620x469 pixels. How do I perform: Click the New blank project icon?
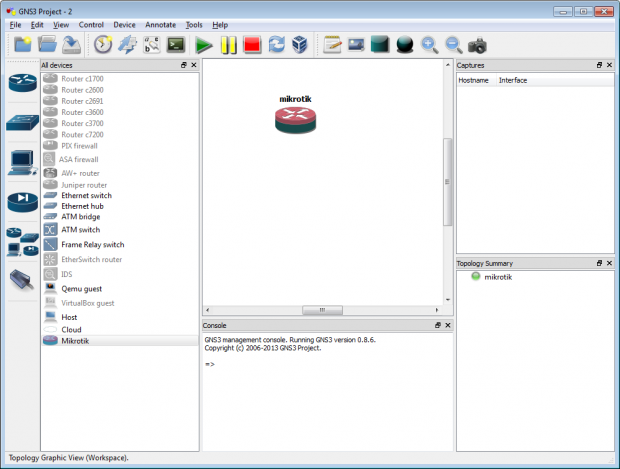coord(23,44)
